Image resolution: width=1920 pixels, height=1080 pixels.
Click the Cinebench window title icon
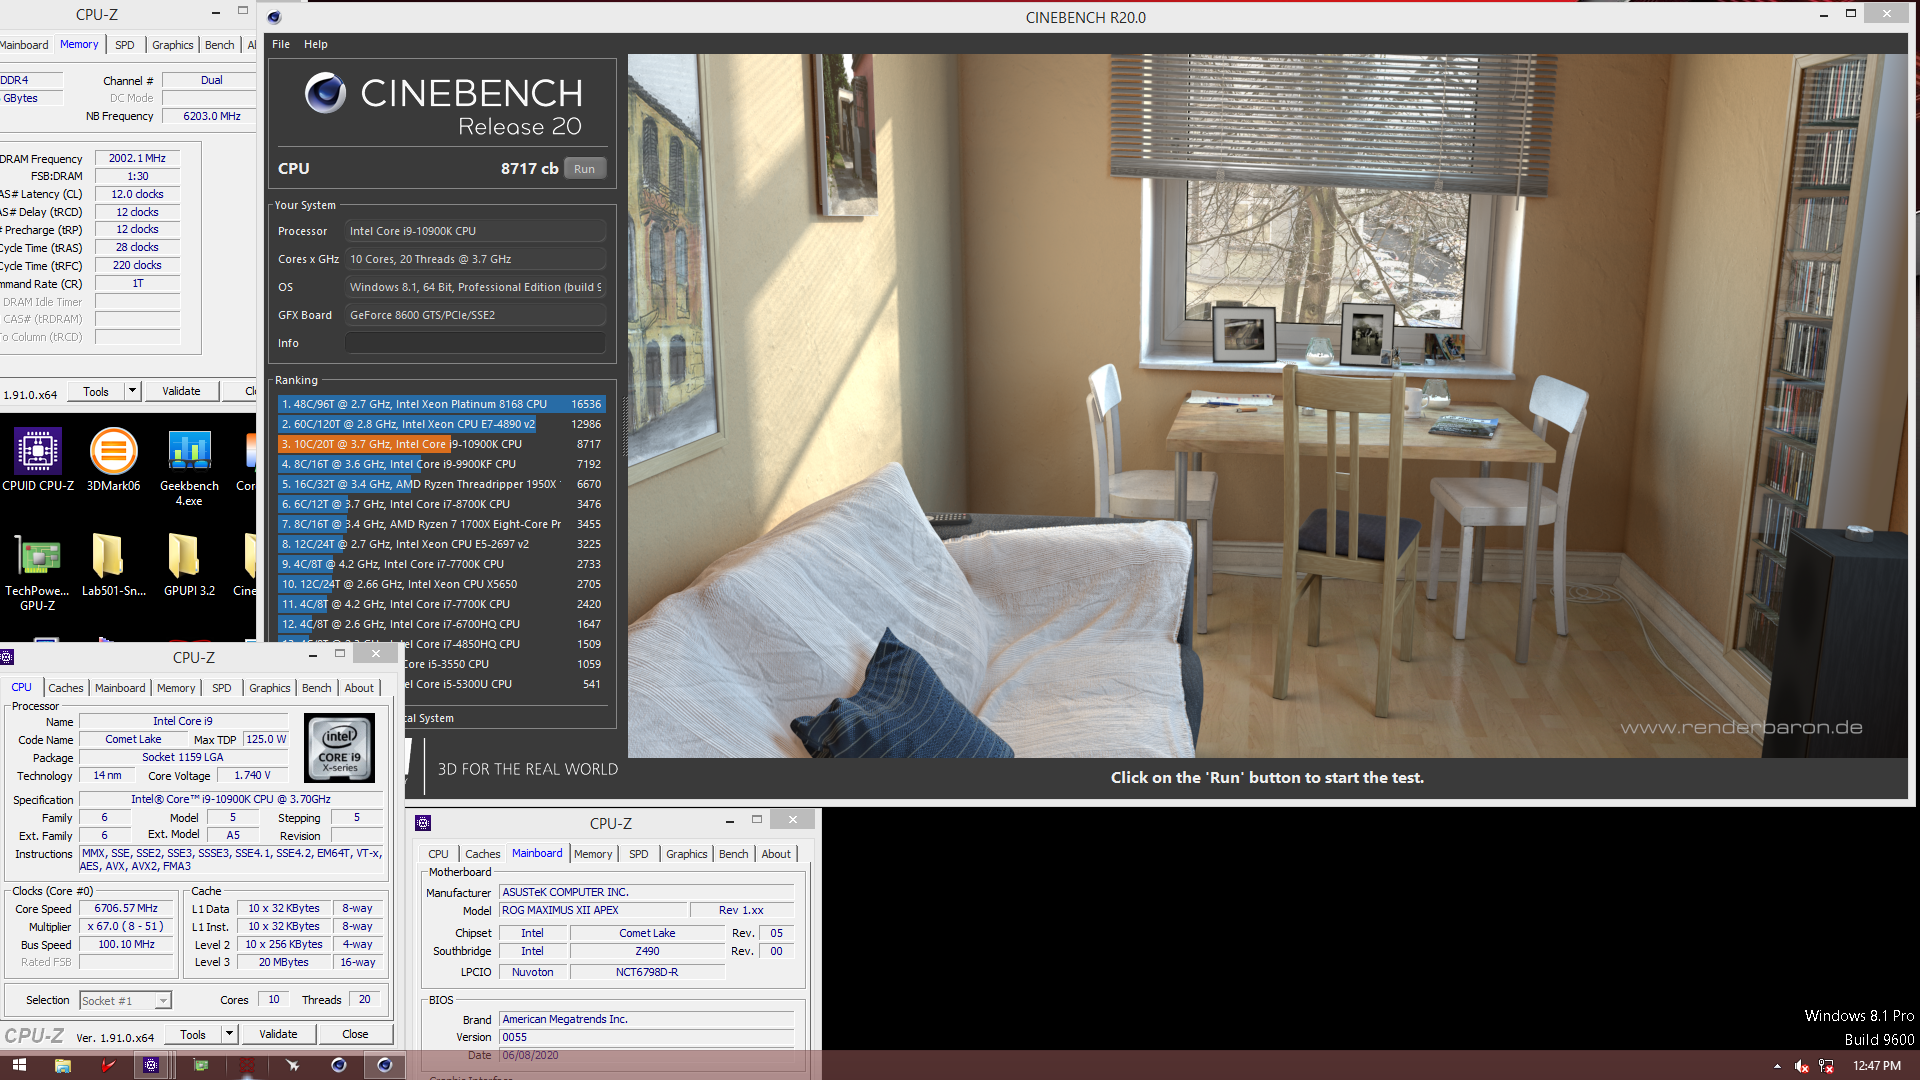(274, 17)
